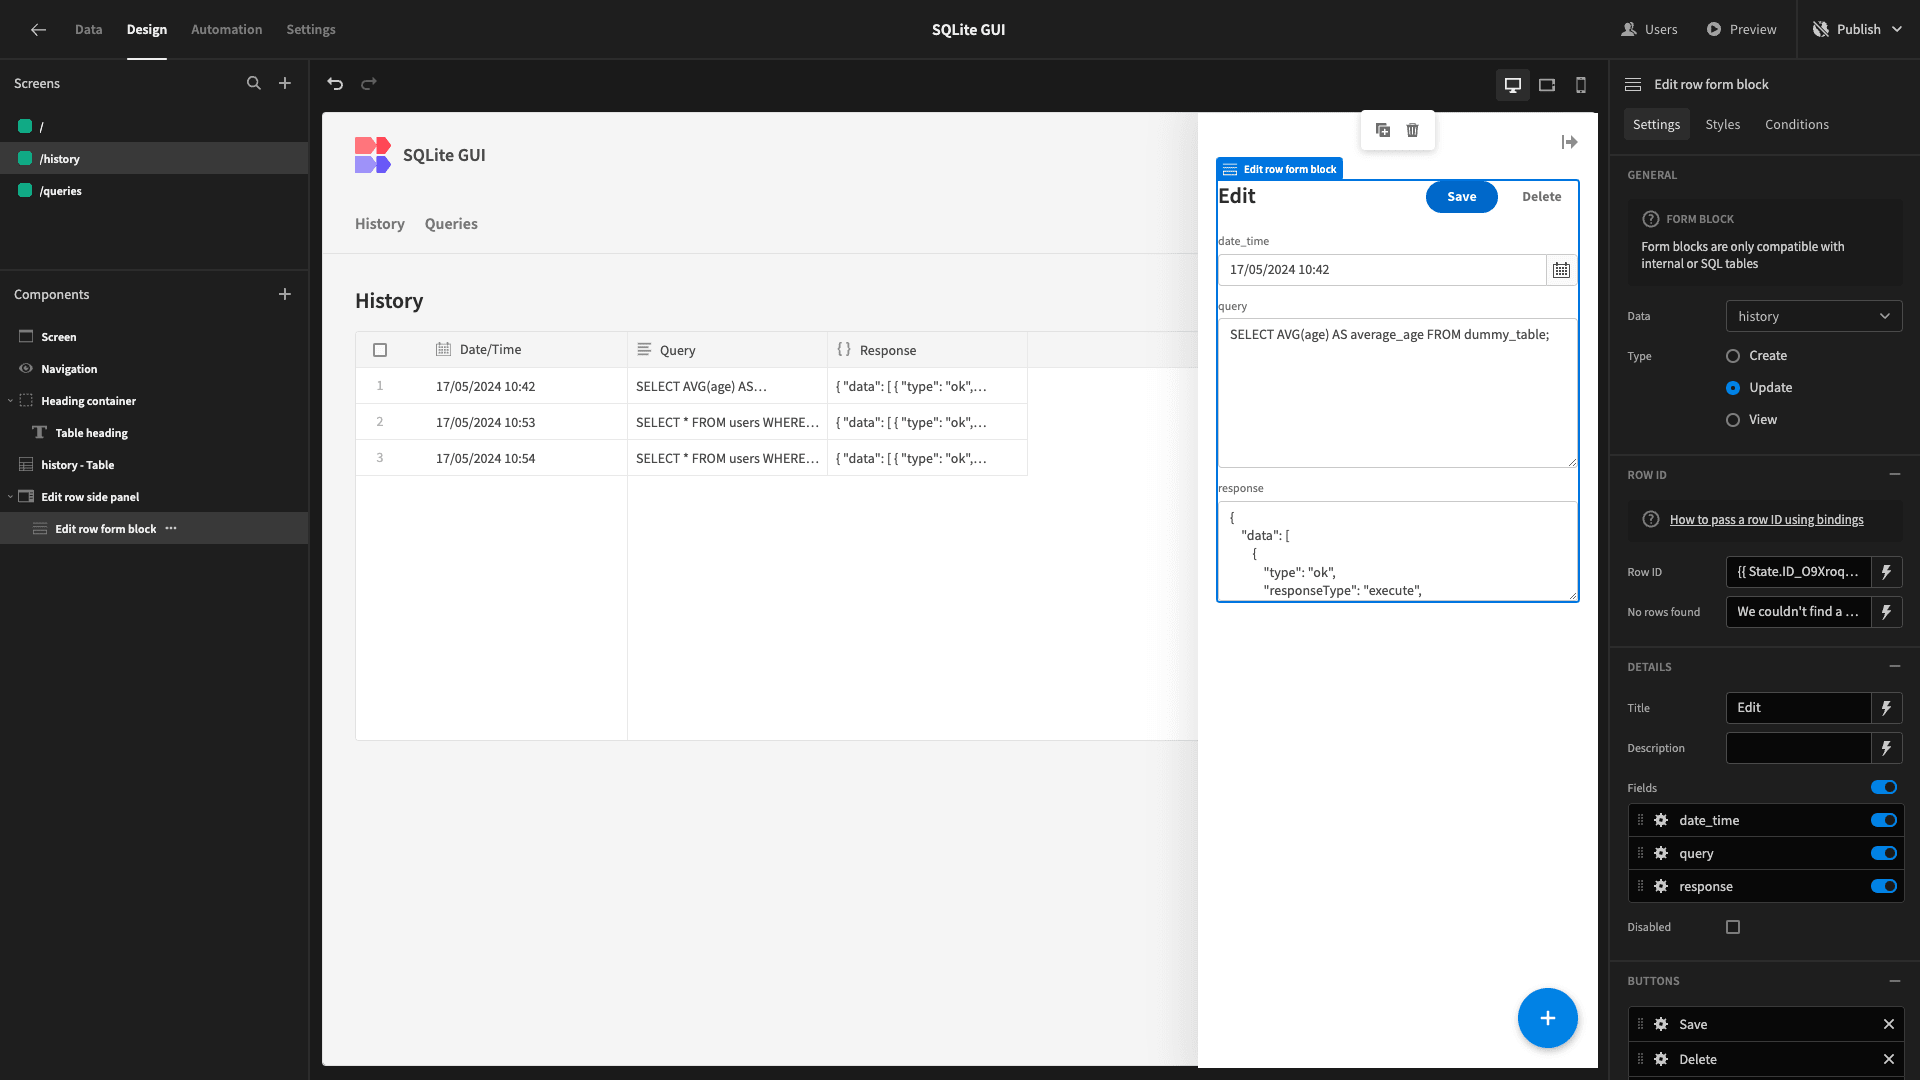Remove the Save button entry
This screenshot has height=1080, width=1920.
coord(1889,1025)
